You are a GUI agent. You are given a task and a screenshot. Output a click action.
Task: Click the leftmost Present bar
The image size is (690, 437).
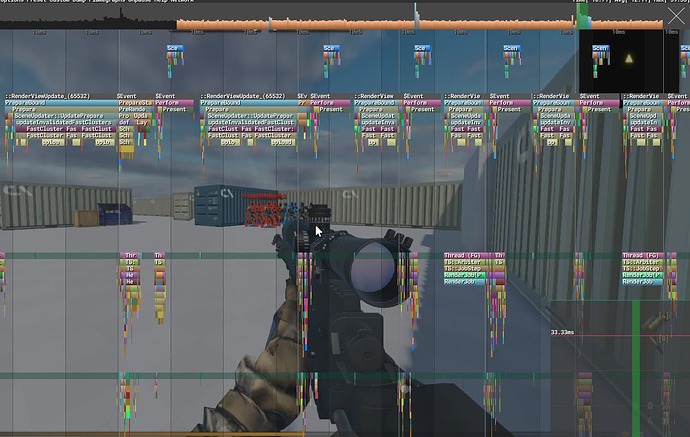pyautogui.click(x=175, y=109)
